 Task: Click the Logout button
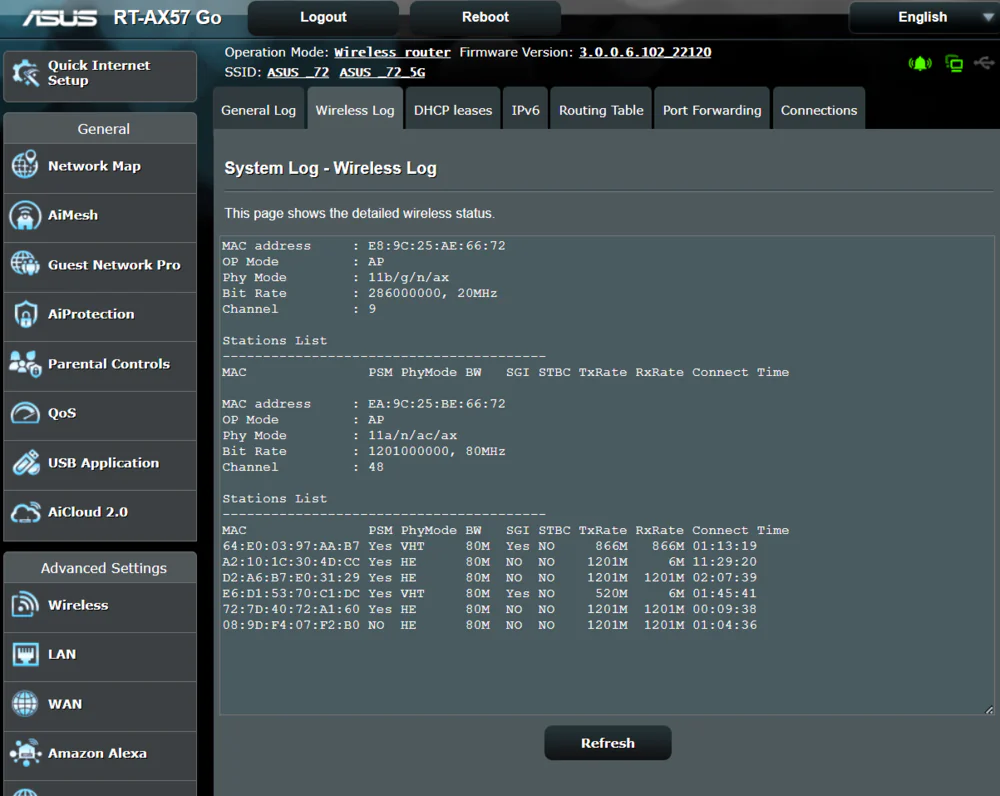tap(323, 17)
